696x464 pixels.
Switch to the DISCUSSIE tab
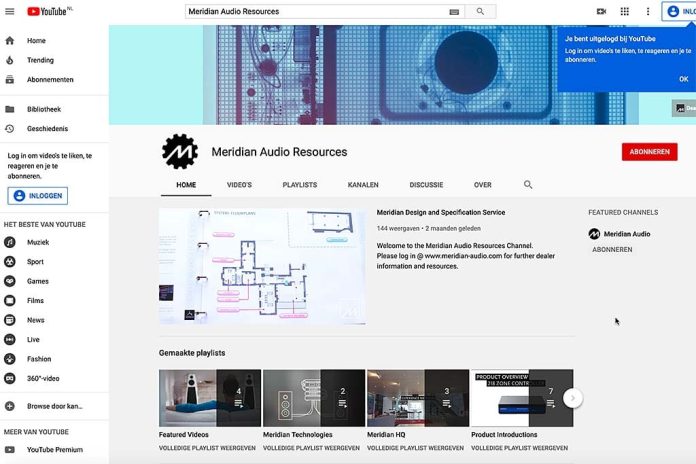pos(426,185)
